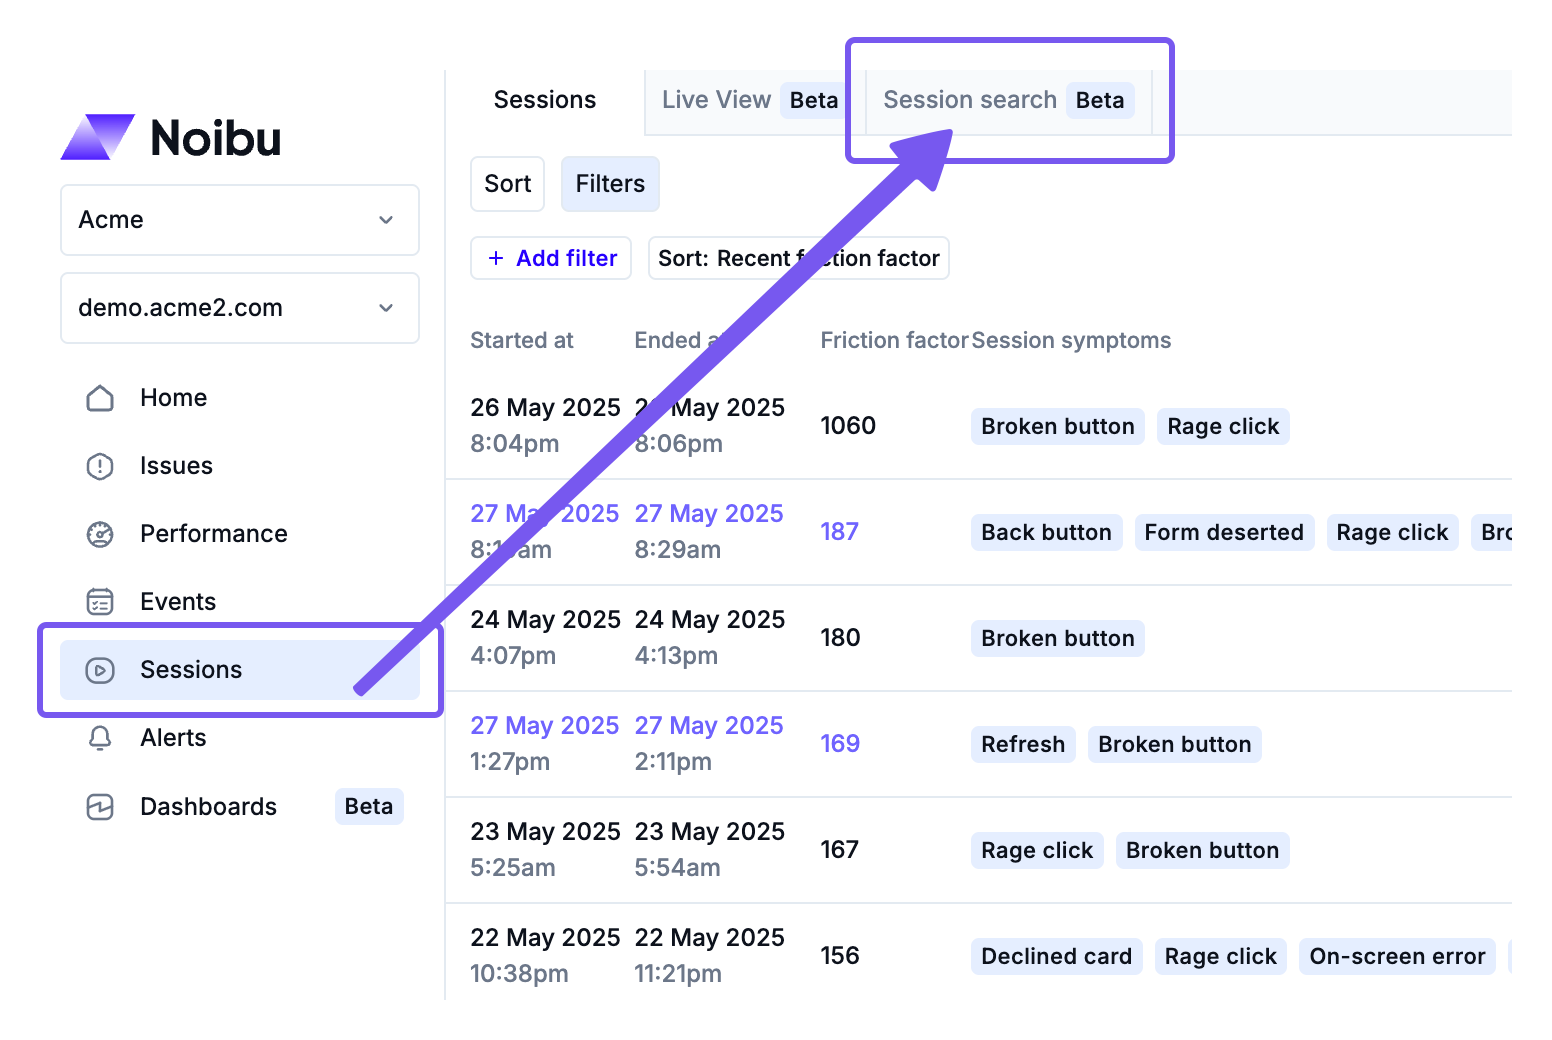Click the Dashboards chart icon
This screenshot has width=1552, height=1040.
pos(100,807)
